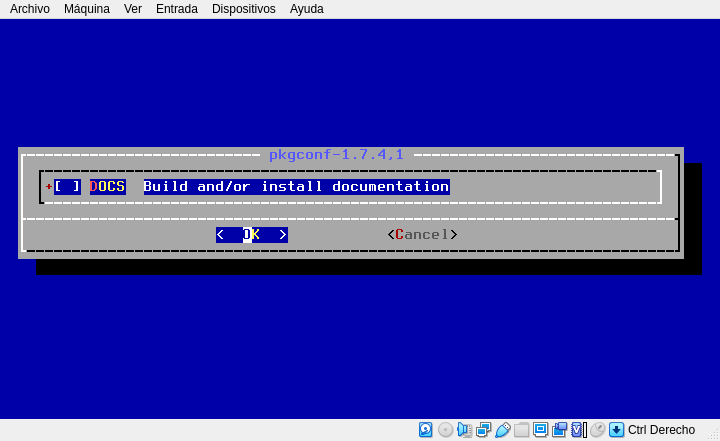Open the hard disk activity status icon
The image size is (720, 441).
click(426, 430)
